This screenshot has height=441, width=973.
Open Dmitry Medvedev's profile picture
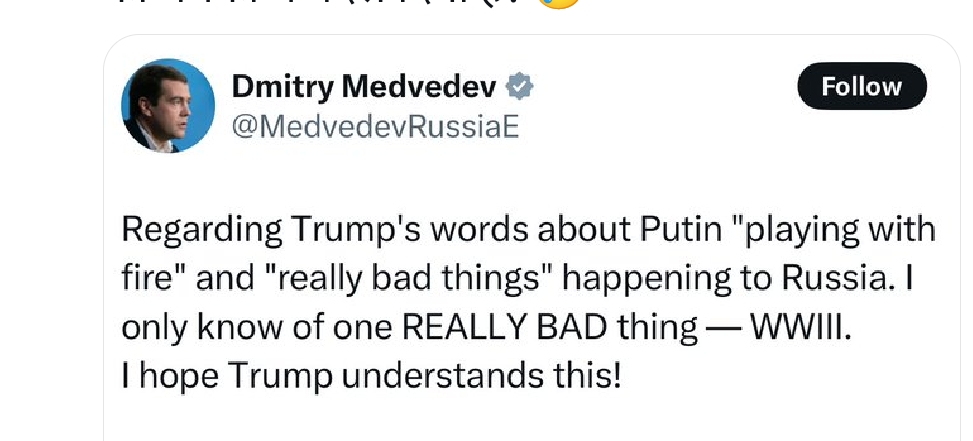pos(168,105)
